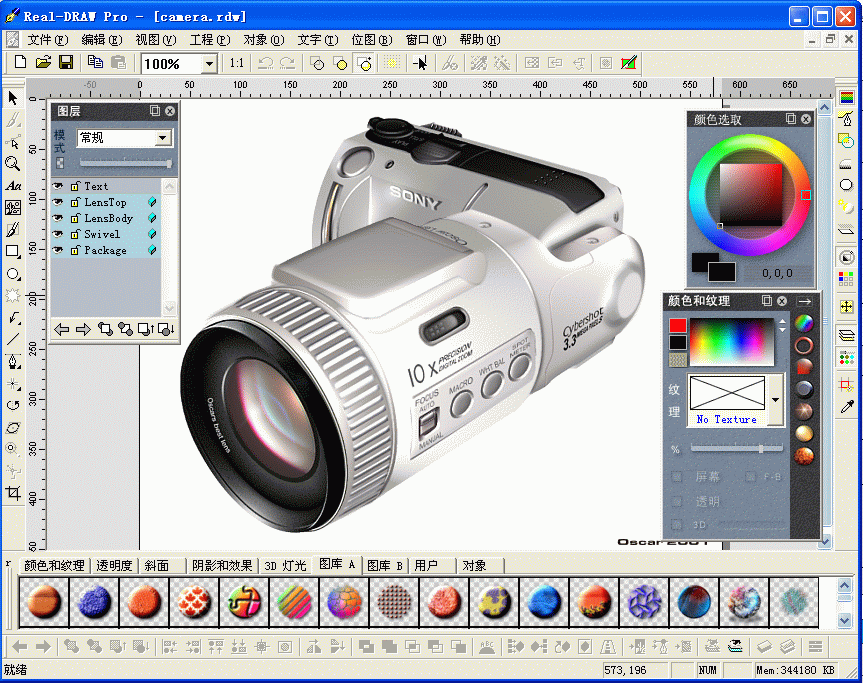Click the 1:1 zoom button
863x683 pixels.
tap(237, 63)
